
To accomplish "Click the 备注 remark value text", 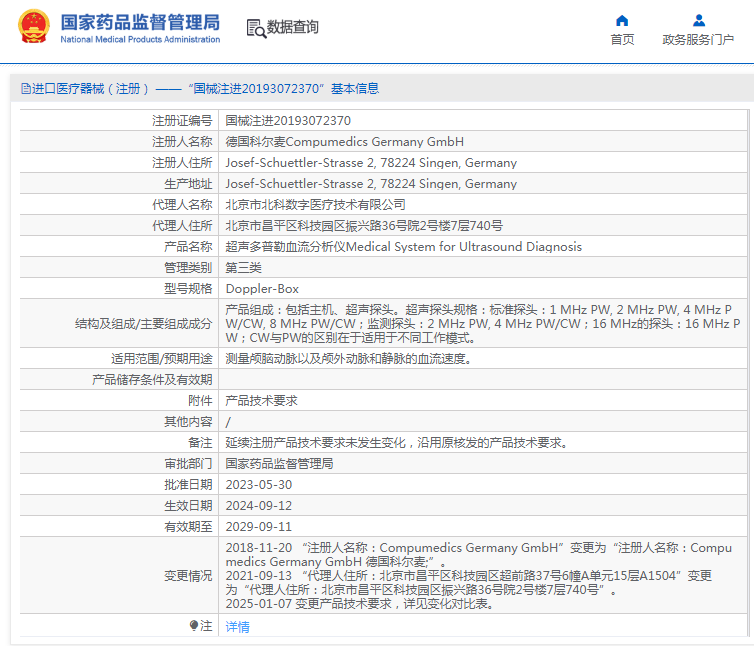I will pyautogui.click(x=396, y=443).
